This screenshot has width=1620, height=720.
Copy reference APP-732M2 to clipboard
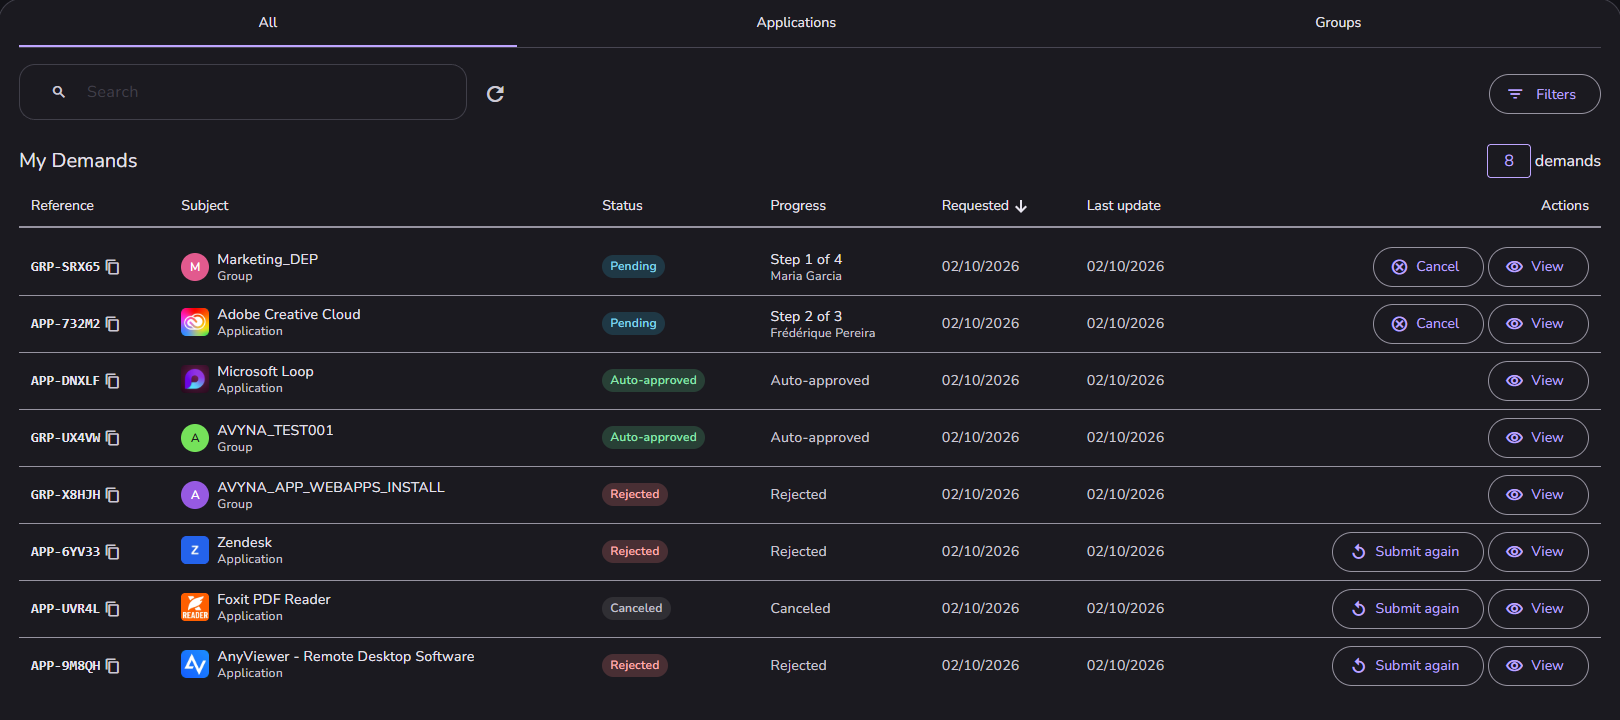(x=113, y=324)
